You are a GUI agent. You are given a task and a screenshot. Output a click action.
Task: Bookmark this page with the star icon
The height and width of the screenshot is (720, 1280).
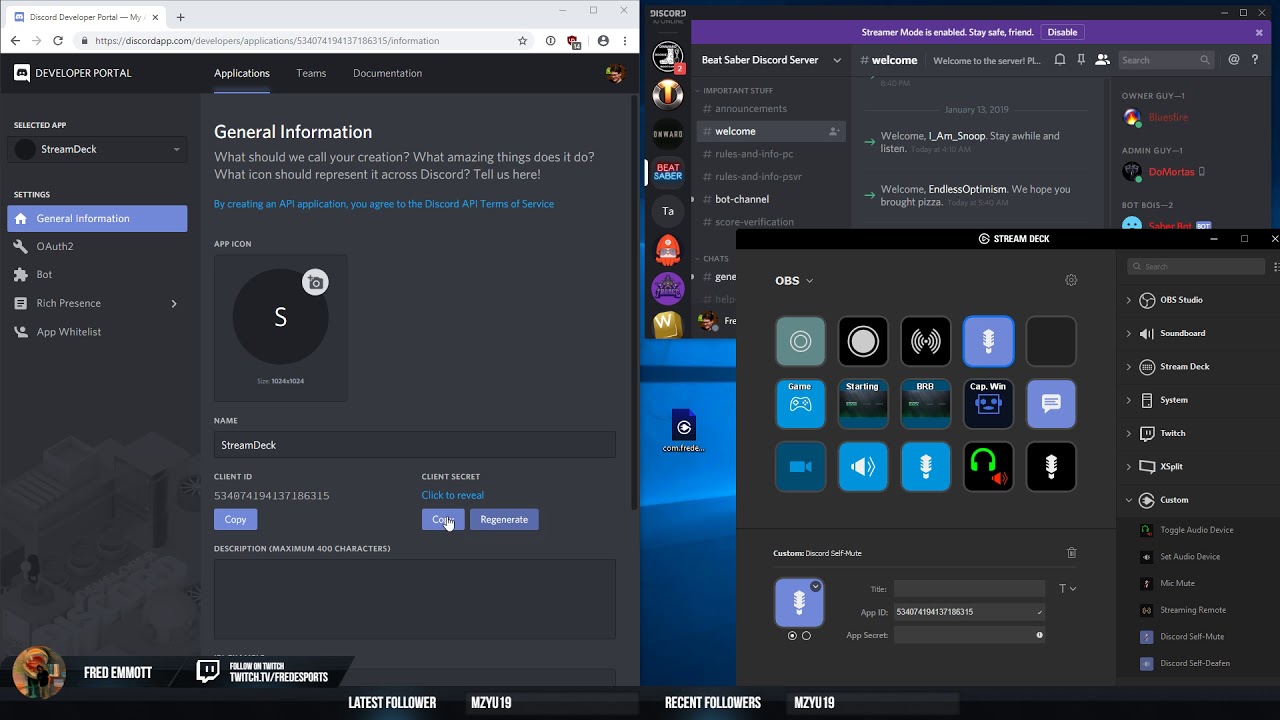(x=522, y=41)
